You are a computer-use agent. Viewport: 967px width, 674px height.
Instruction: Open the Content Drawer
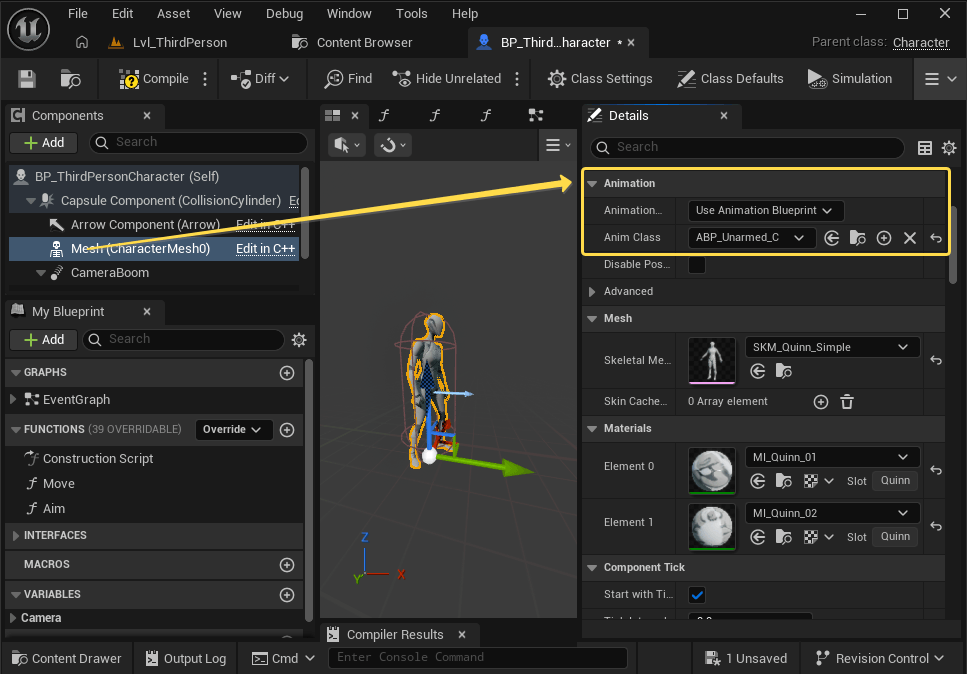pyautogui.click(x=66, y=658)
